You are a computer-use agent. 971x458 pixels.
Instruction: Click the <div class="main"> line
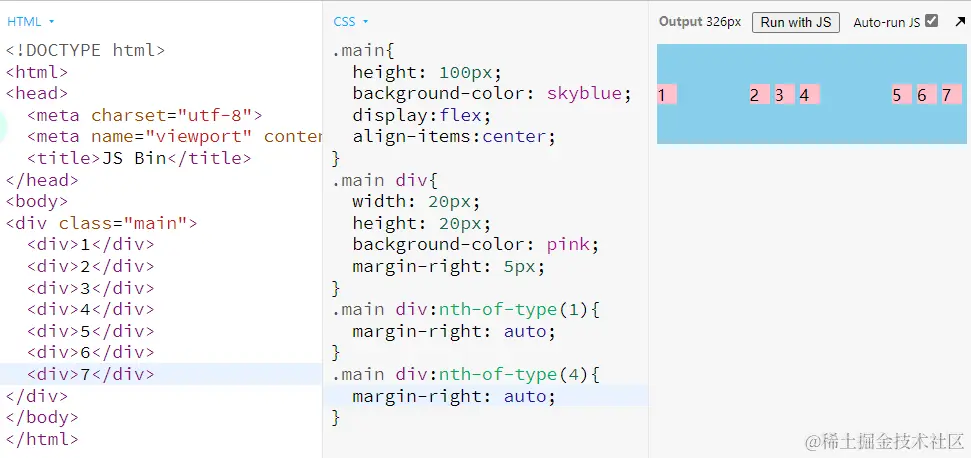[x=102, y=223]
